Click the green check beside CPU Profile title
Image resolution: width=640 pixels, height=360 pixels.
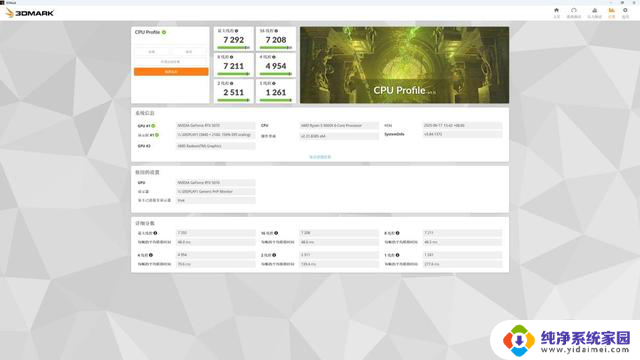coord(164,32)
